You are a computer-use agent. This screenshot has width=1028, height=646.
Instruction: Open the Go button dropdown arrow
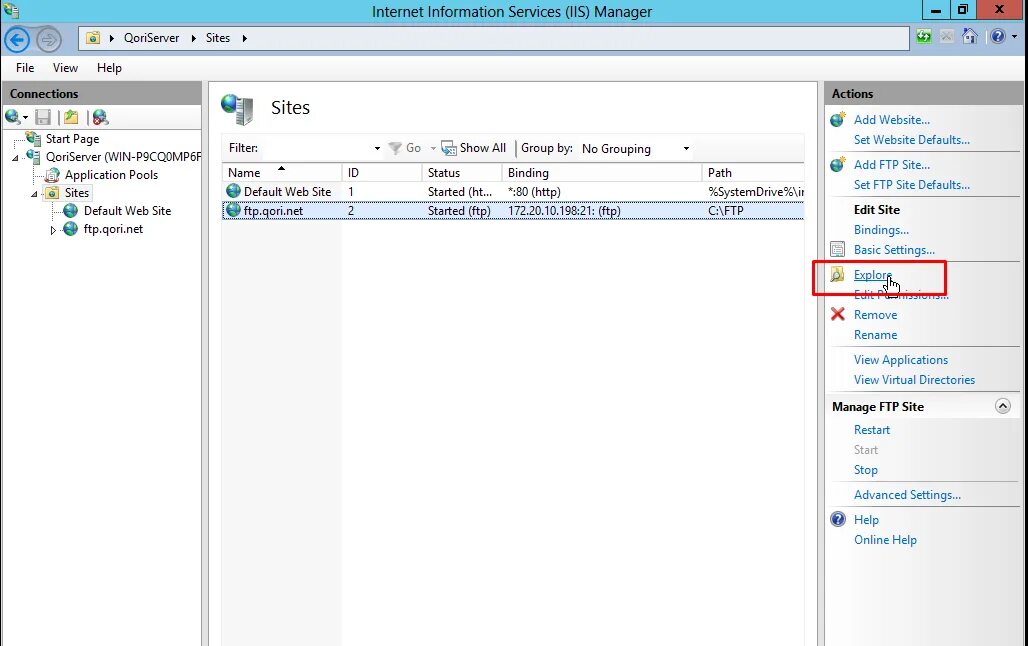point(433,148)
